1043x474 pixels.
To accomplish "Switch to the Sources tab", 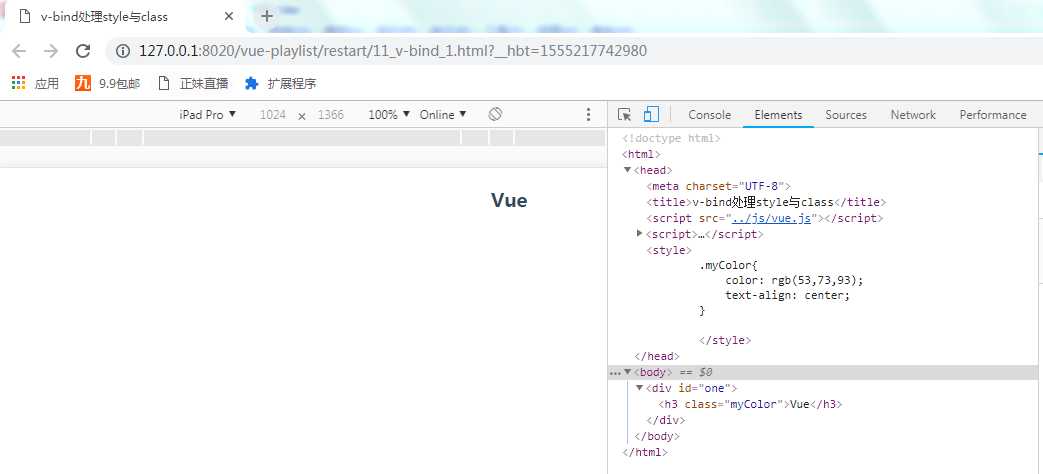I will 846,114.
